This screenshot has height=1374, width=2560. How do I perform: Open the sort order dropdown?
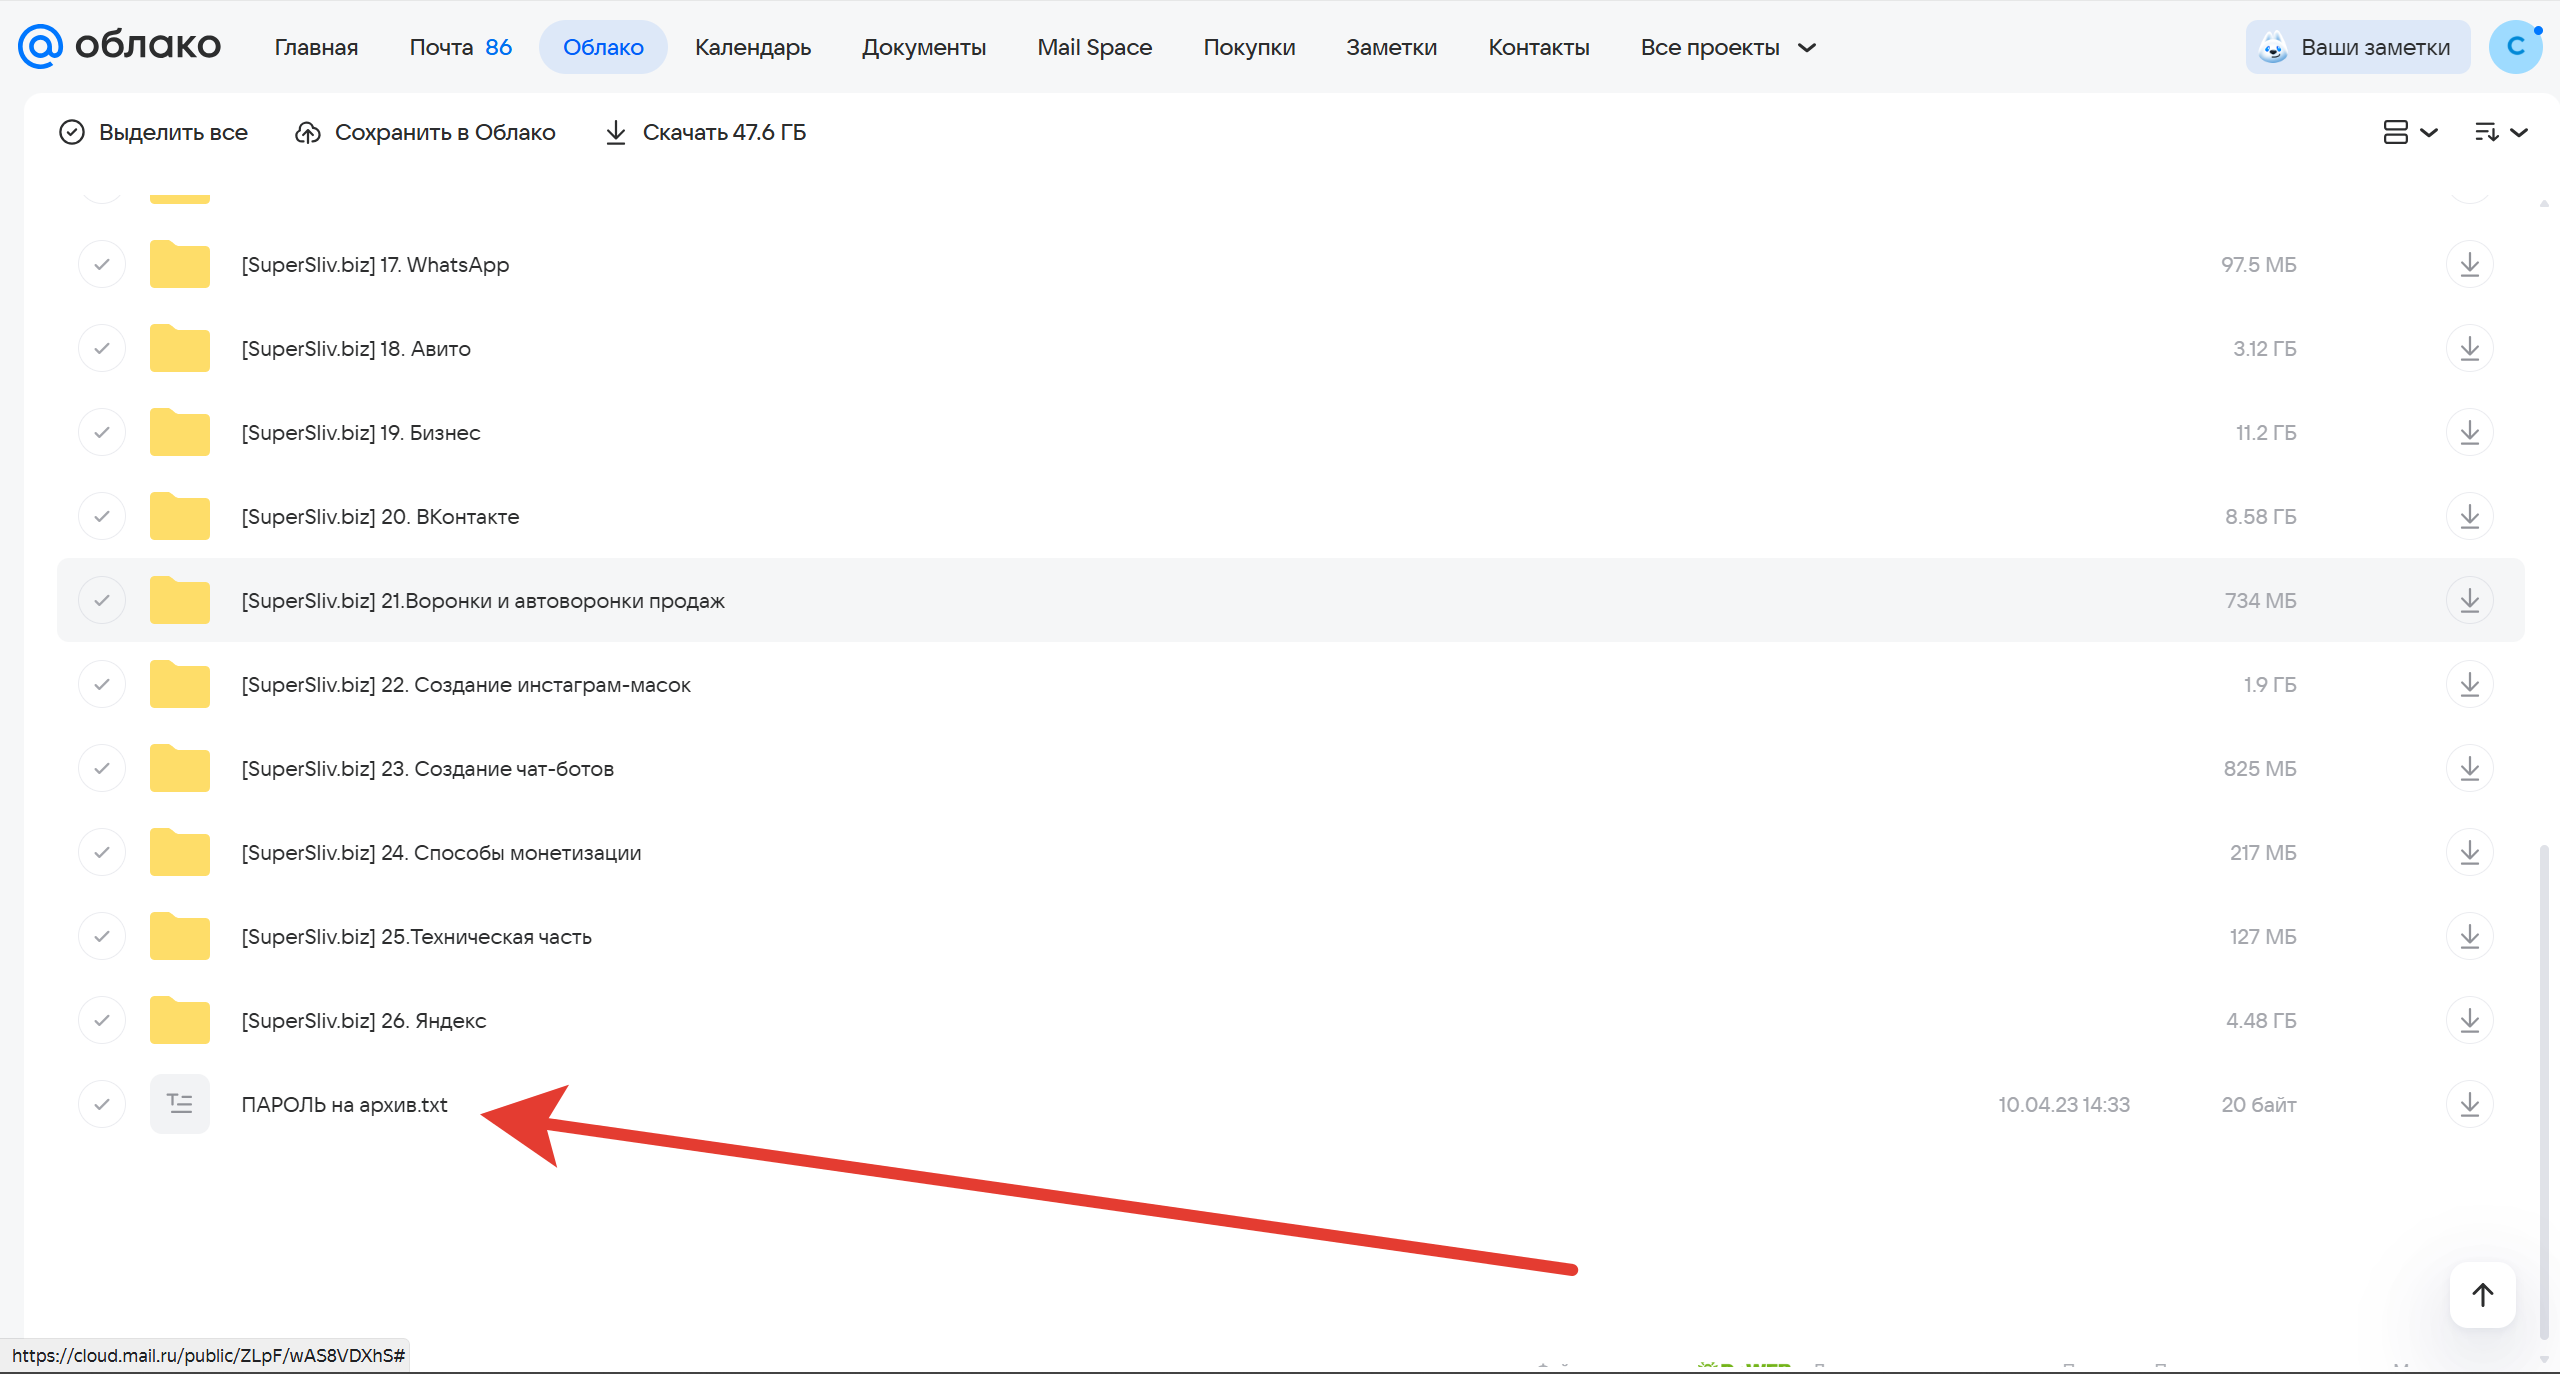coord(2501,132)
